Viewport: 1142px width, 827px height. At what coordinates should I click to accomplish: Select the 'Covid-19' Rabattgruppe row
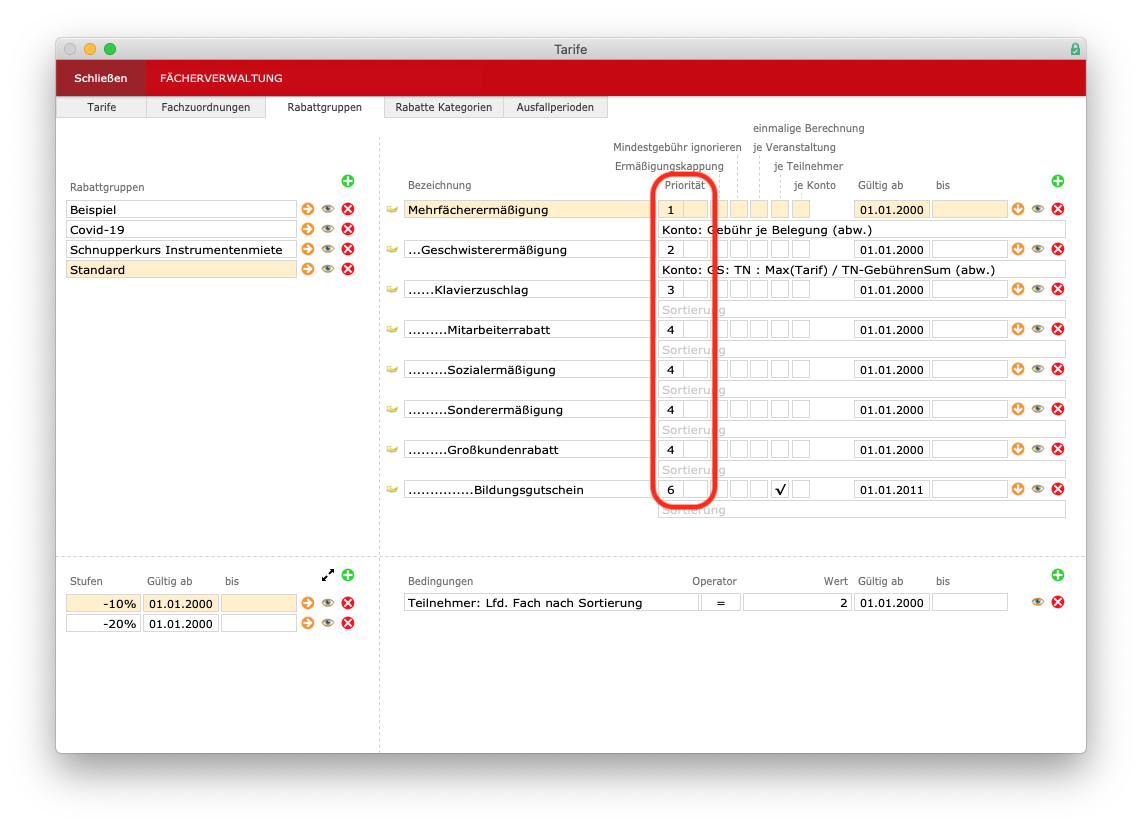[181, 230]
